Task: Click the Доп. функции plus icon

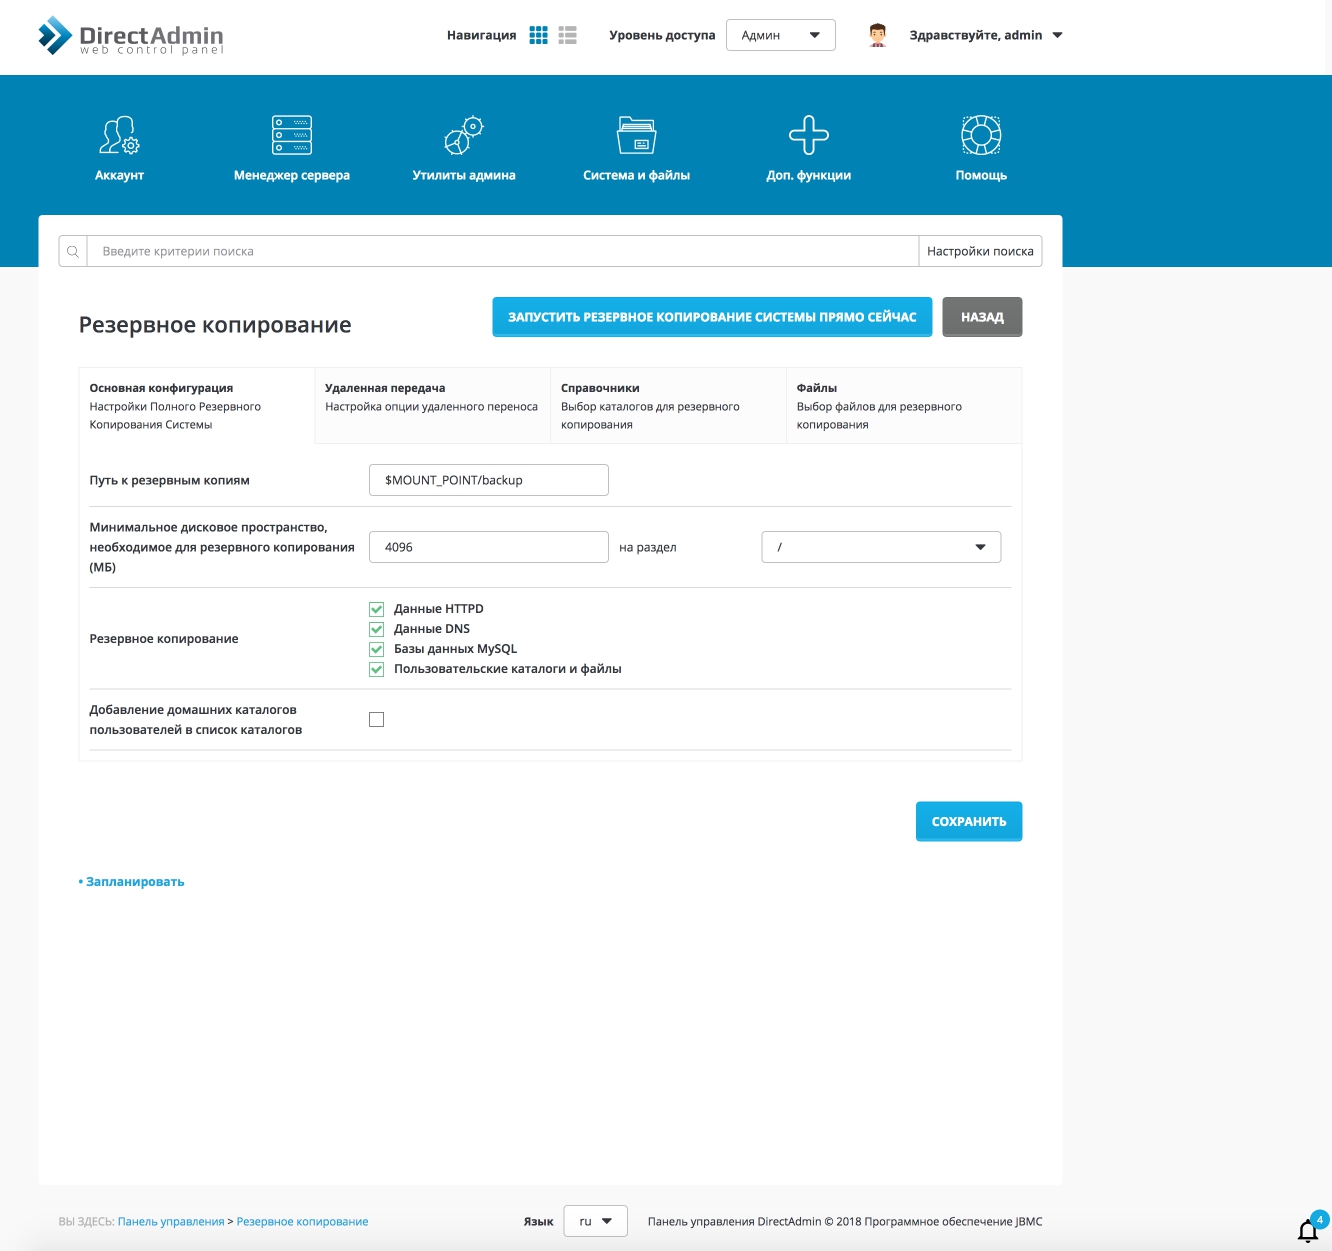Action: [808, 136]
